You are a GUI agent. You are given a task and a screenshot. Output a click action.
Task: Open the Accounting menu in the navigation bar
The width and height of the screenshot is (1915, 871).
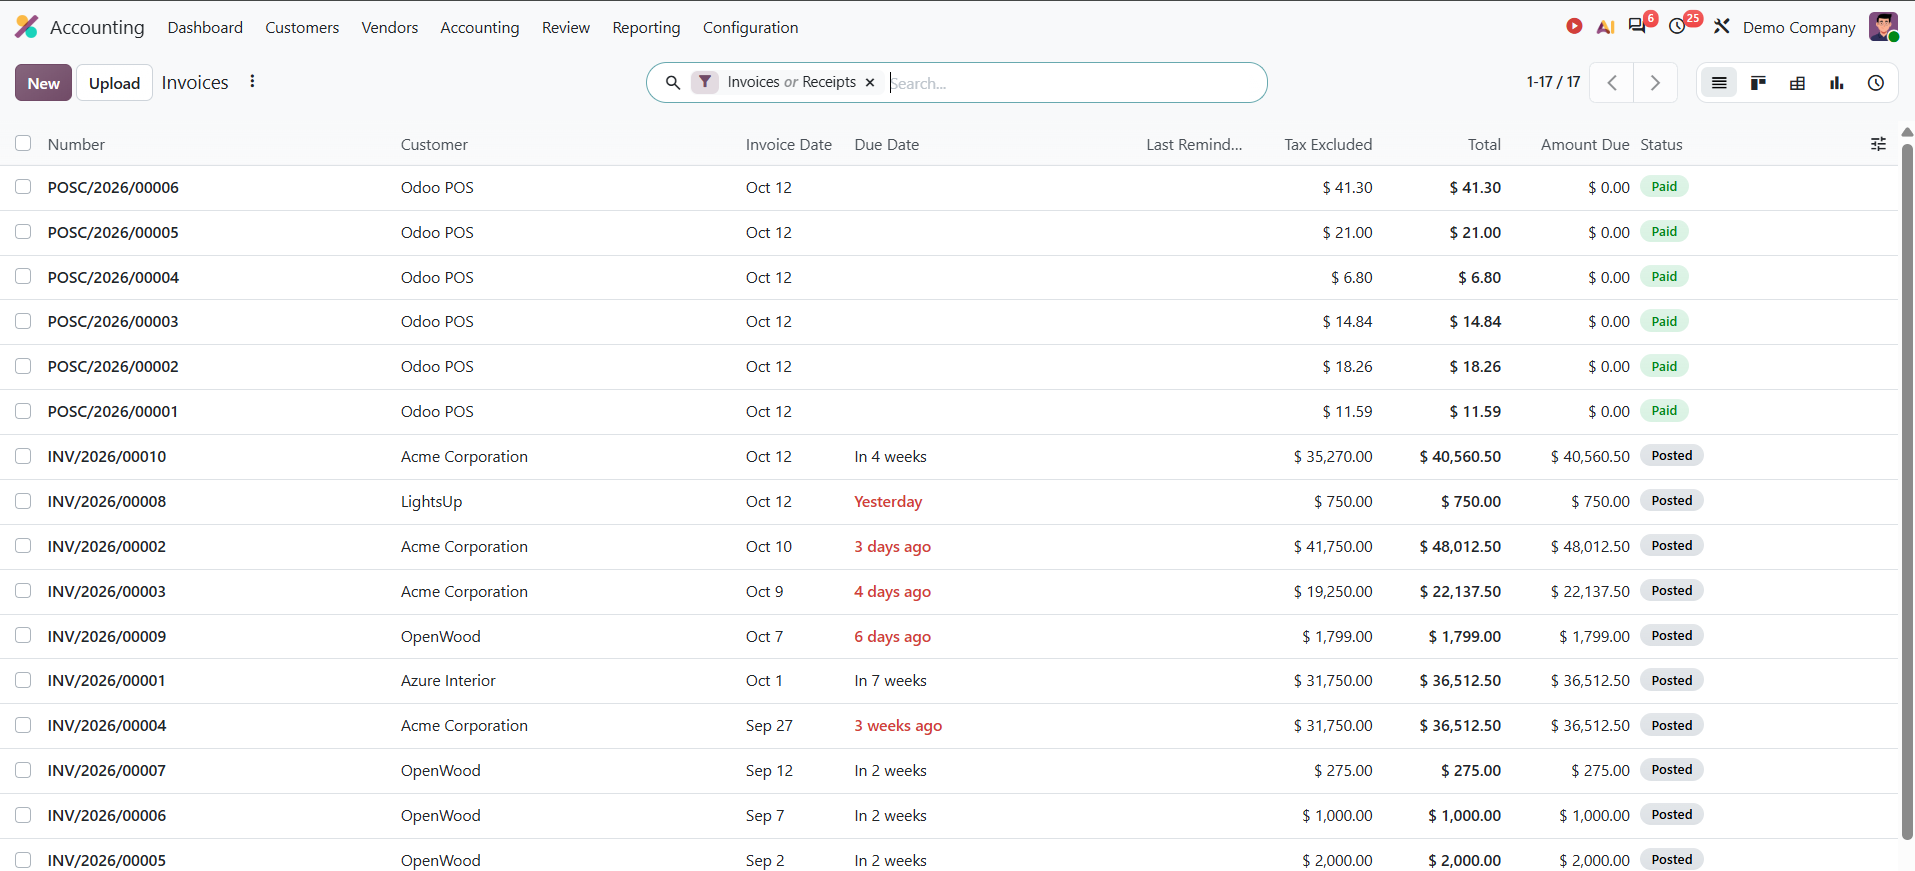[x=480, y=27]
